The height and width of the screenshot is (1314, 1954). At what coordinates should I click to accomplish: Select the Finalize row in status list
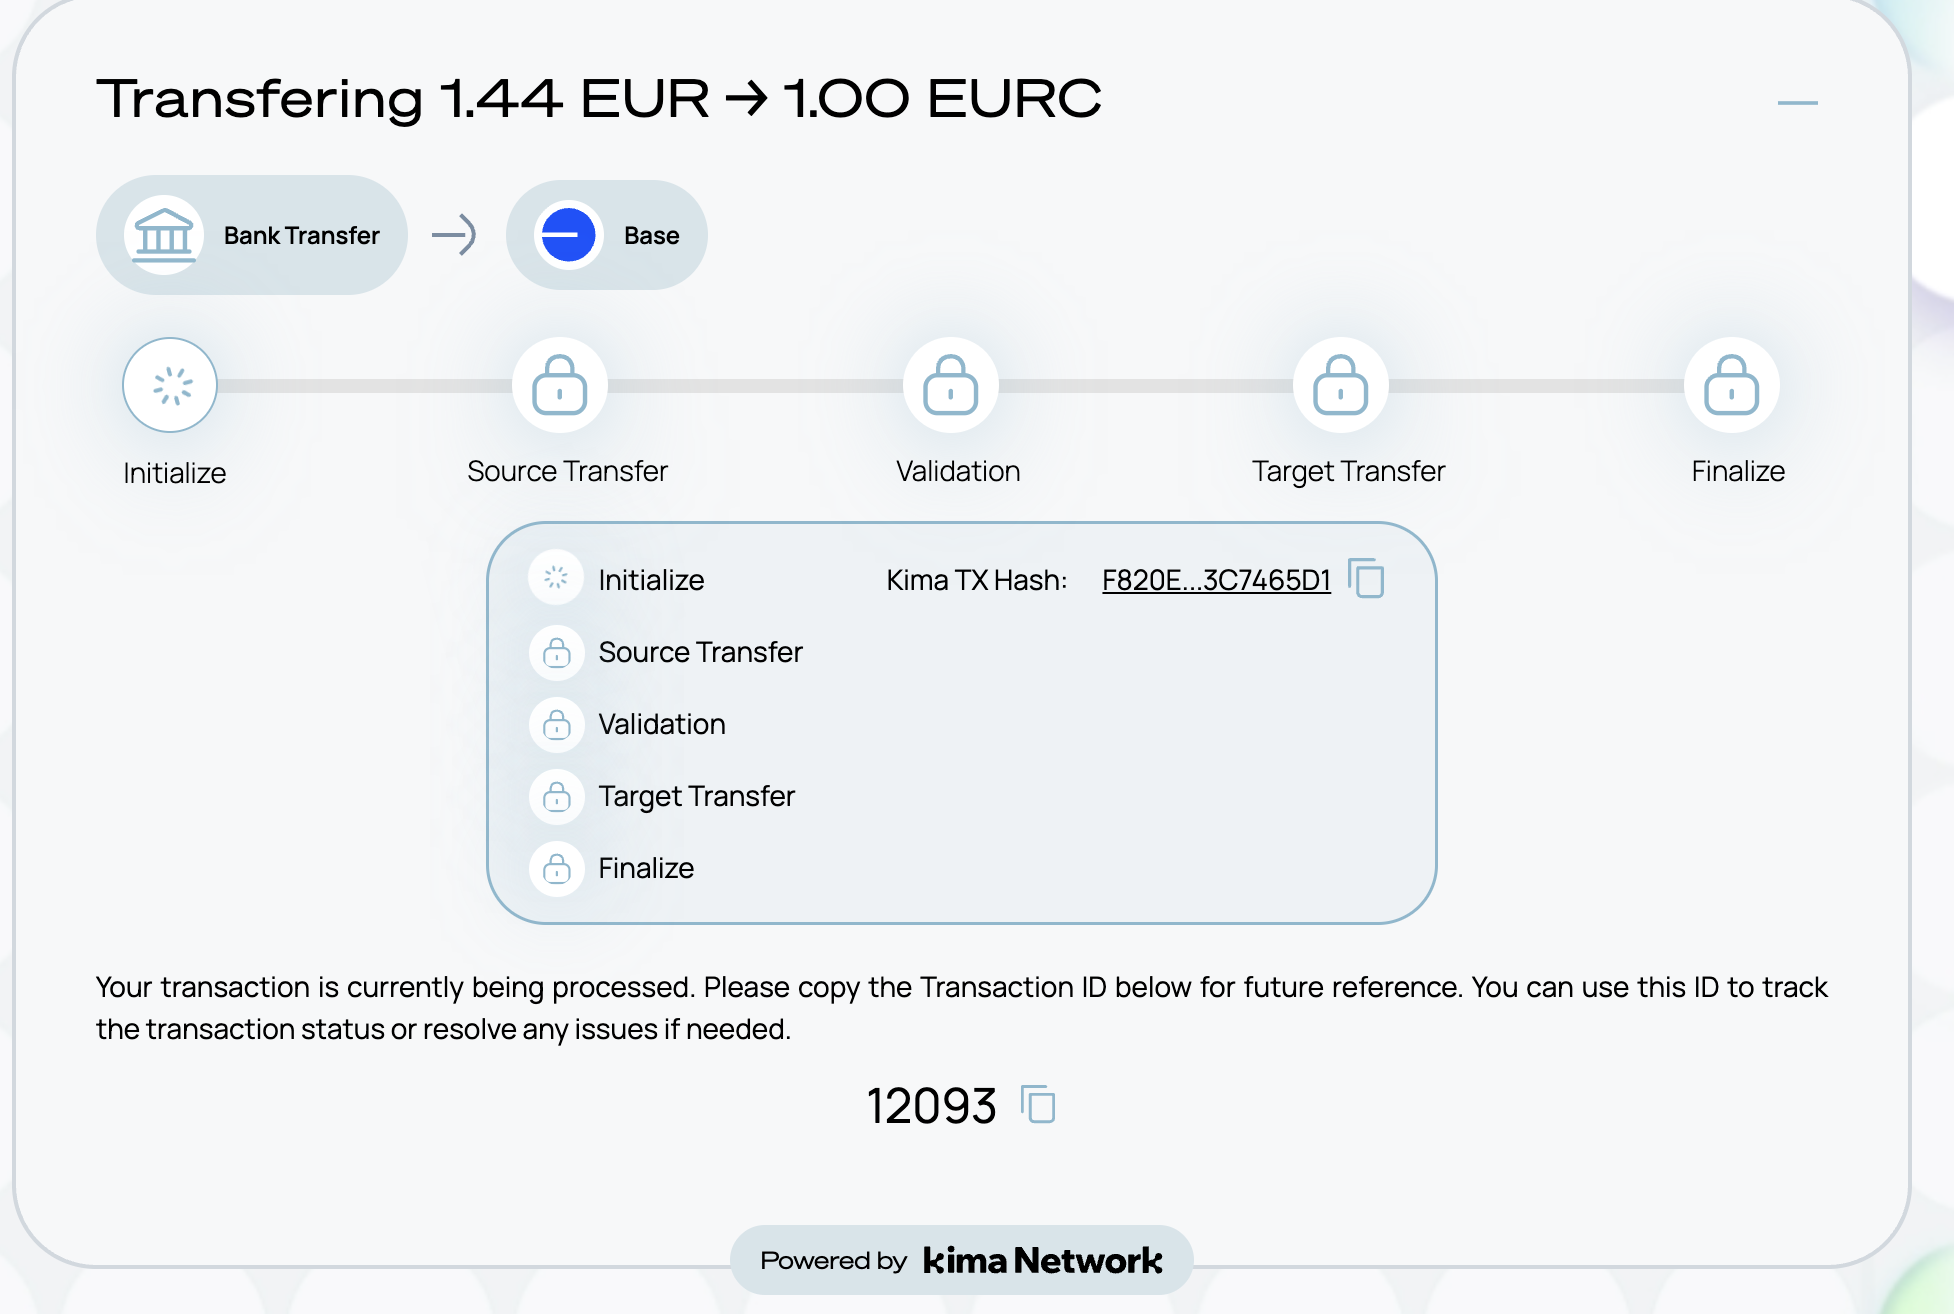coord(646,868)
